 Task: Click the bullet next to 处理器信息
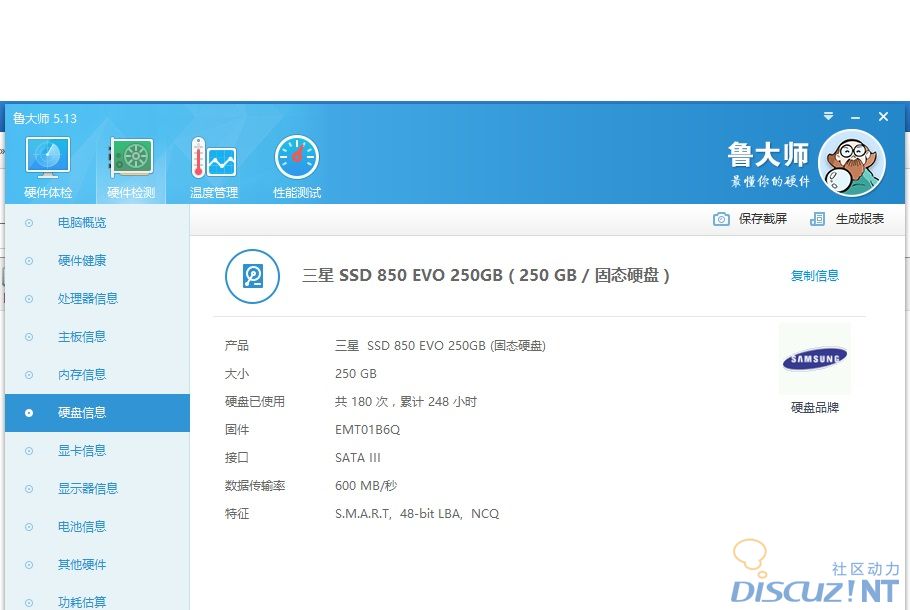(29, 299)
